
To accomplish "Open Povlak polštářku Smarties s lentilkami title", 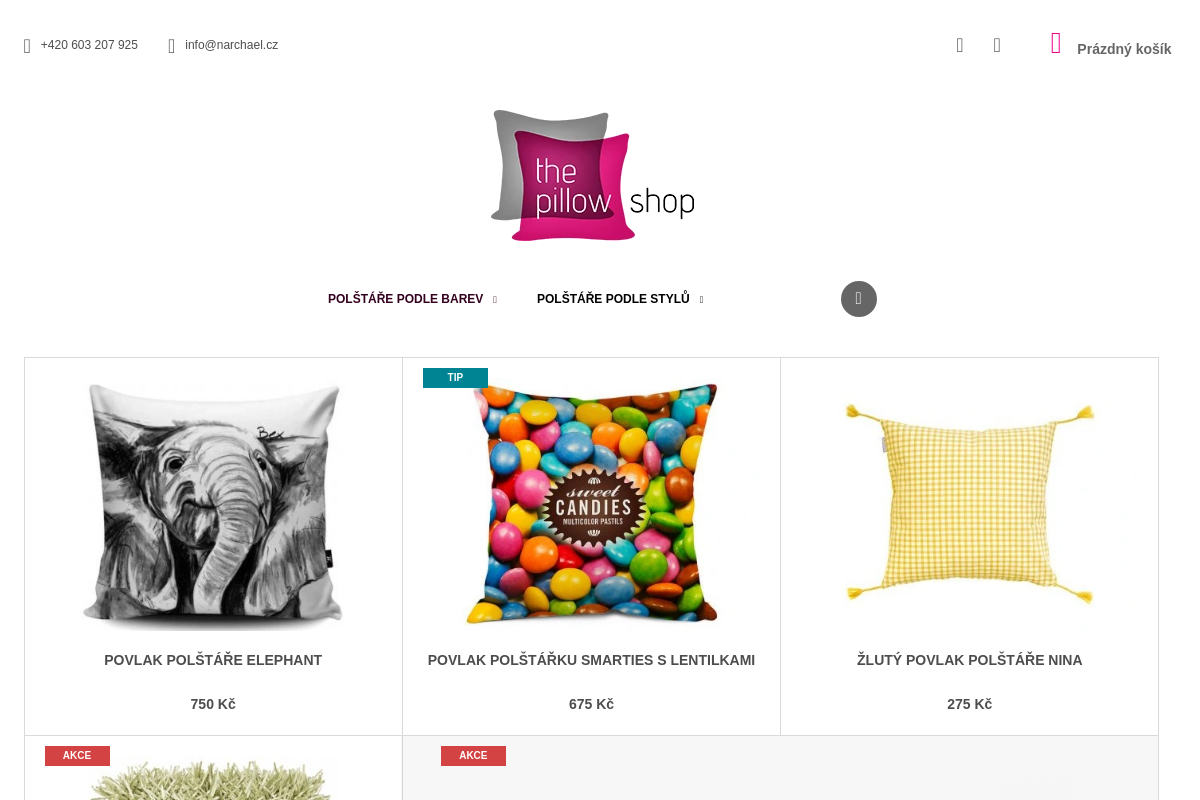I will [591, 660].
